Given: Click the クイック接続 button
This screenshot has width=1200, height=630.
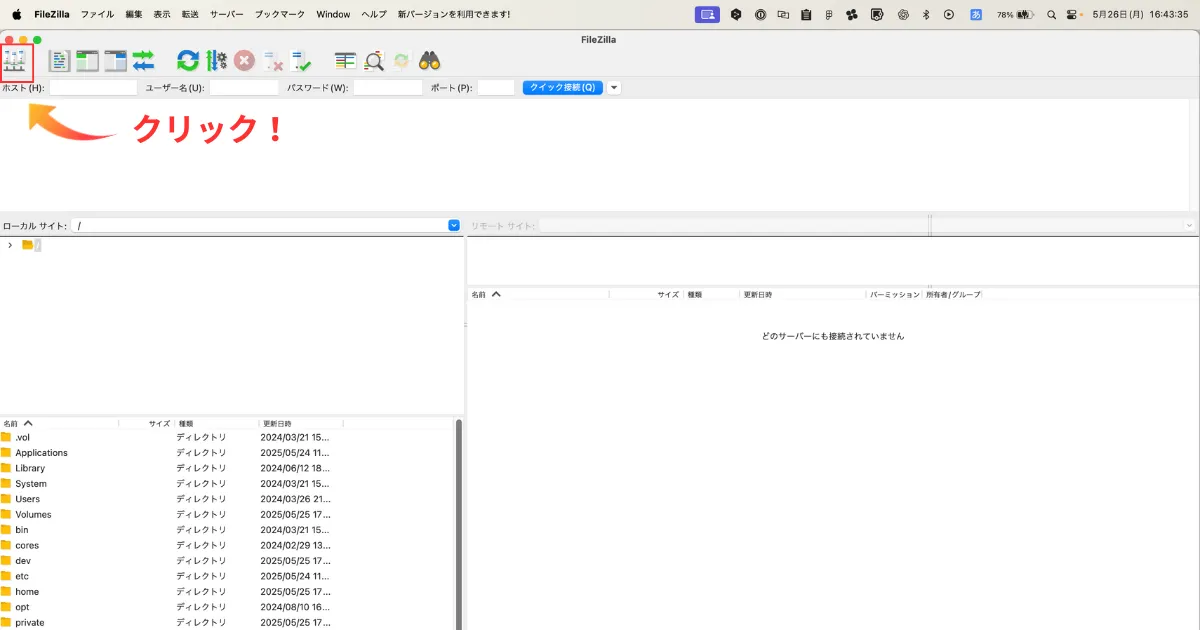Looking at the screenshot, I should tap(562, 88).
